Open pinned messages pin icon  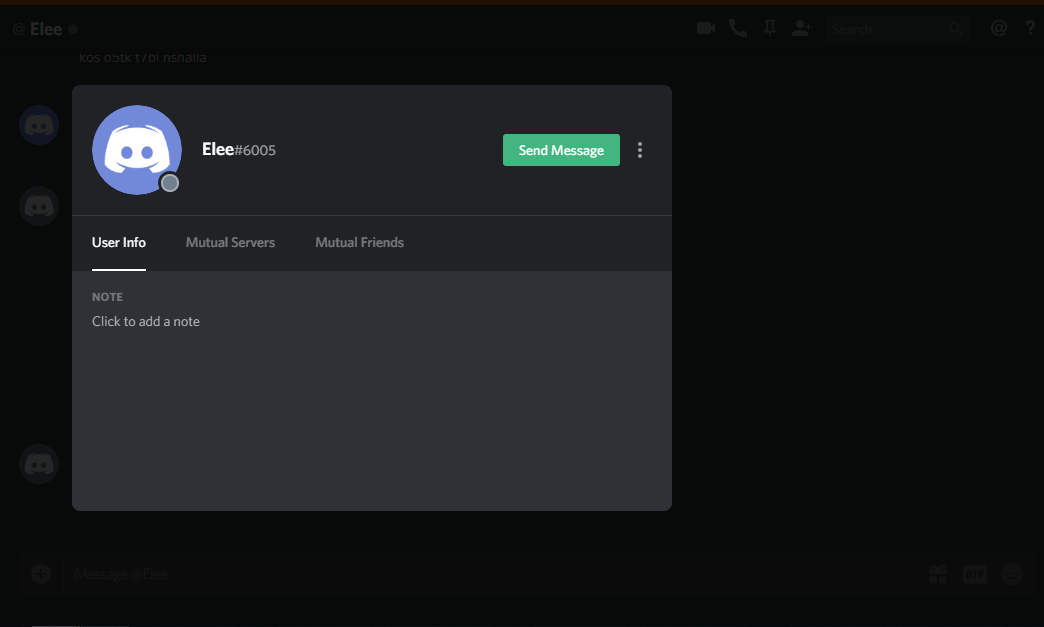point(770,28)
